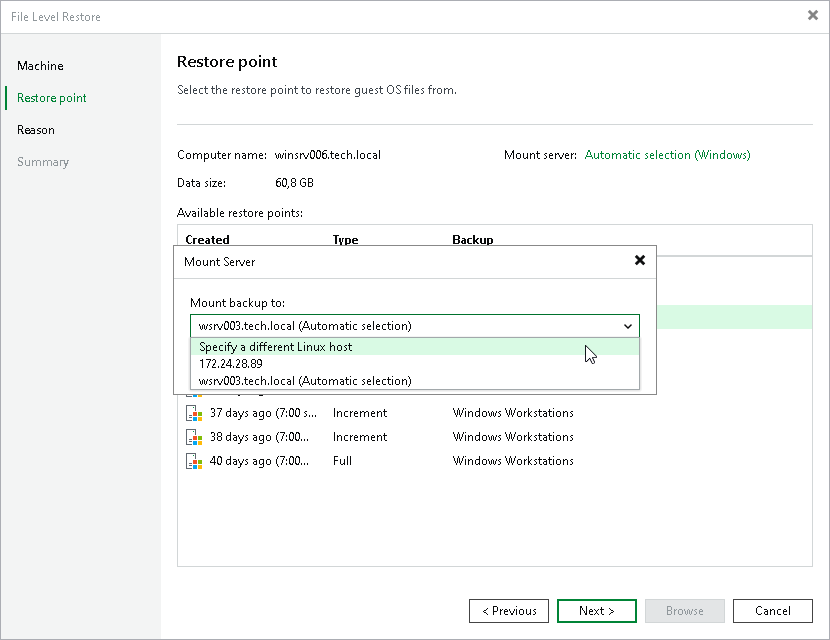This screenshot has width=830, height=640.
Task: Select 172.24.28.89 mount server option
Action: (x=414, y=364)
